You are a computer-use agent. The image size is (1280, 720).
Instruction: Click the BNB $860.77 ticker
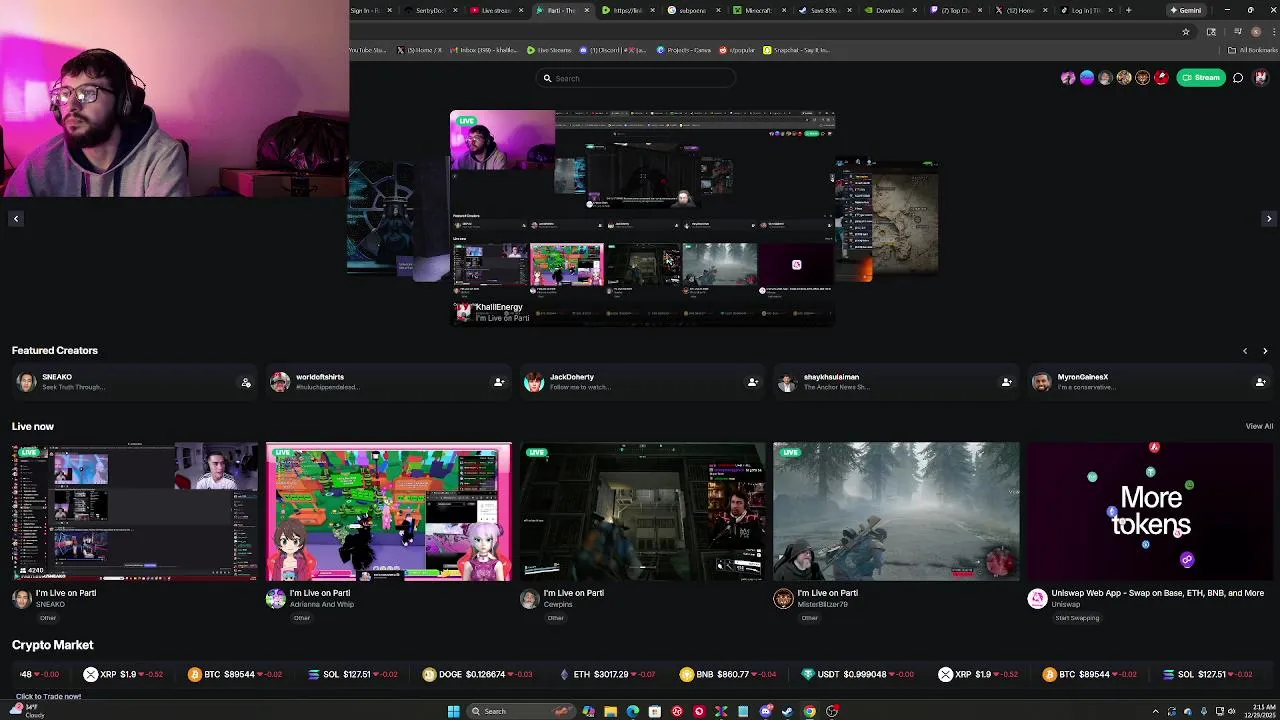point(729,675)
